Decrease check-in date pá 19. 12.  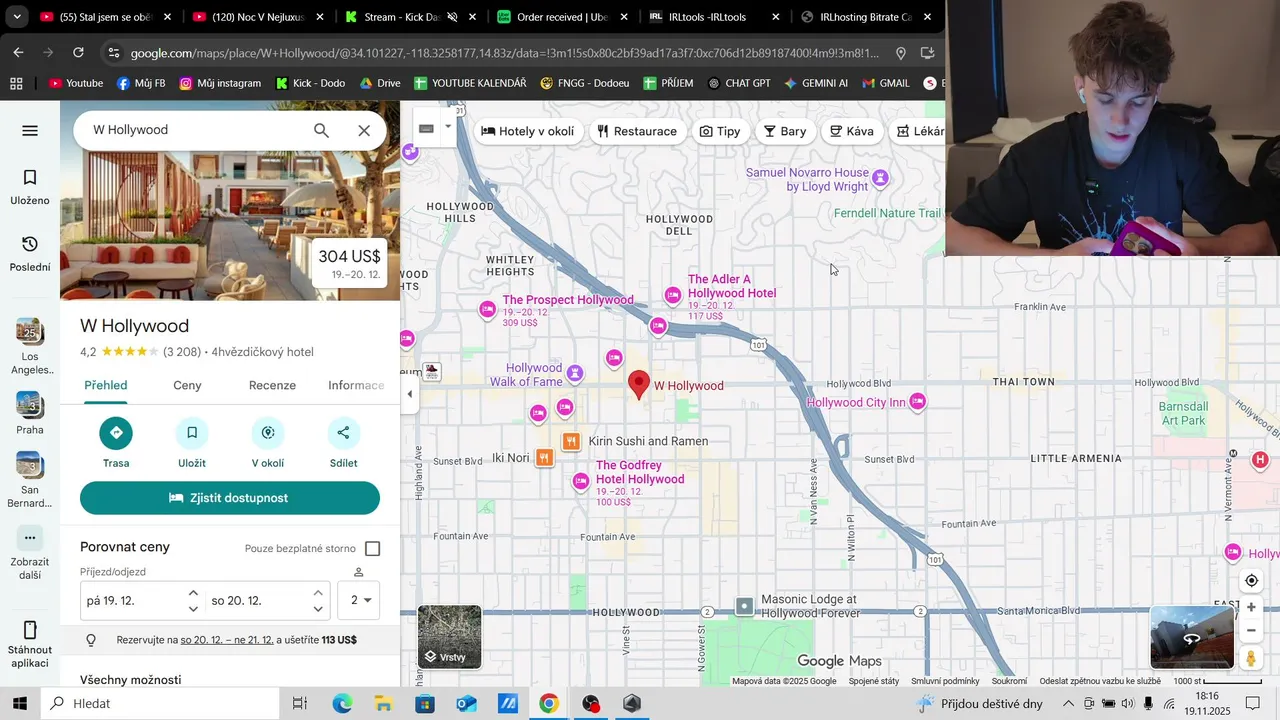(193, 608)
